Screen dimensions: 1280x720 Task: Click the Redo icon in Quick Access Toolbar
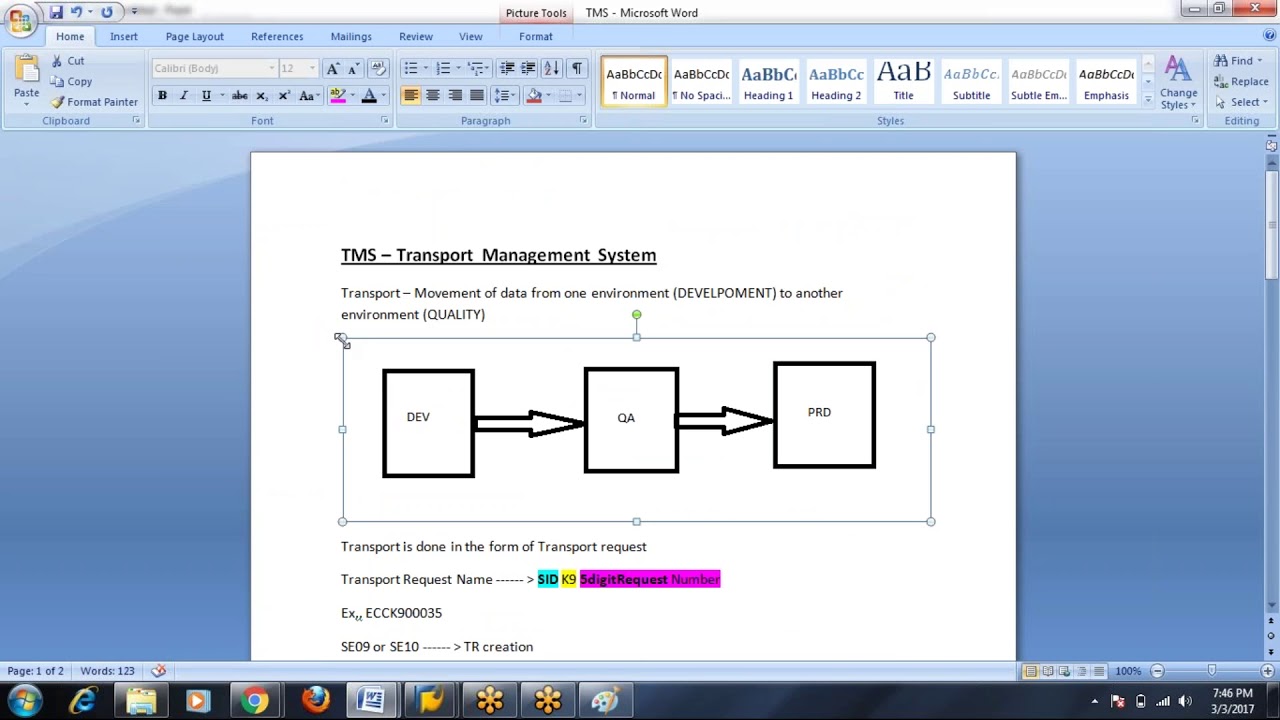click(106, 12)
